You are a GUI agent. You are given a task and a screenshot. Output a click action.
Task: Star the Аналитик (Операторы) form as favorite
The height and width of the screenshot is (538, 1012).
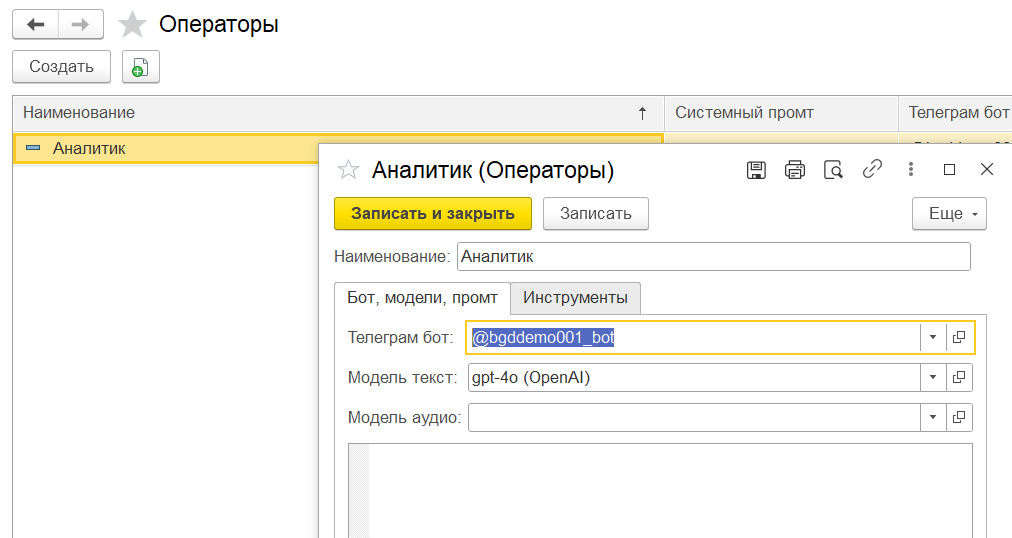pyautogui.click(x=348, y=170)
